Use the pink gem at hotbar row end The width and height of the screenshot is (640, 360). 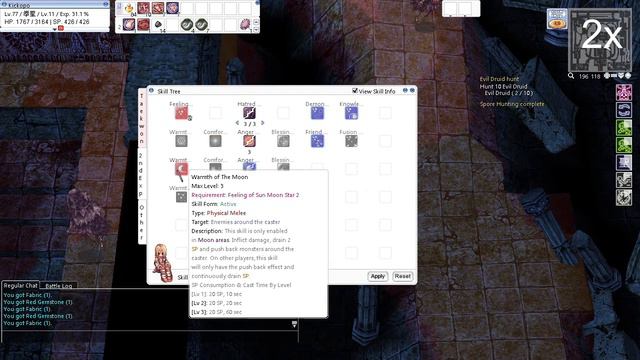pyautogui.click(x=245, y=24)
